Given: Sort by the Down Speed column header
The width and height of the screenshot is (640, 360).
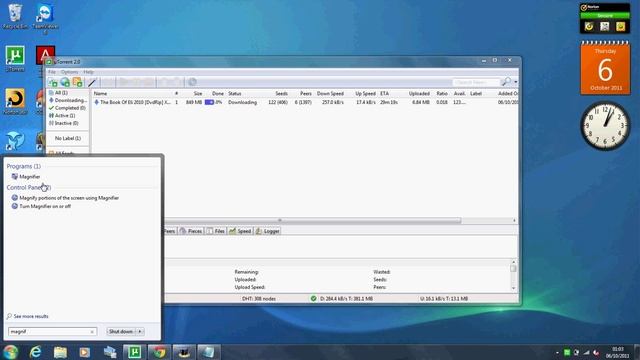Looking at the screenshot, I should (330, 93).
